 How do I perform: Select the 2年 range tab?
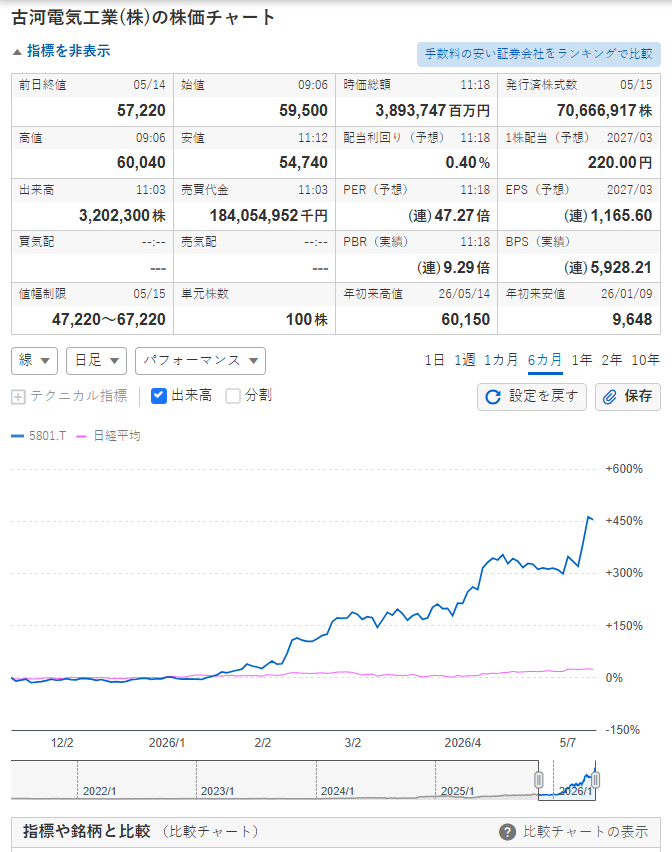tap(611, 360)
